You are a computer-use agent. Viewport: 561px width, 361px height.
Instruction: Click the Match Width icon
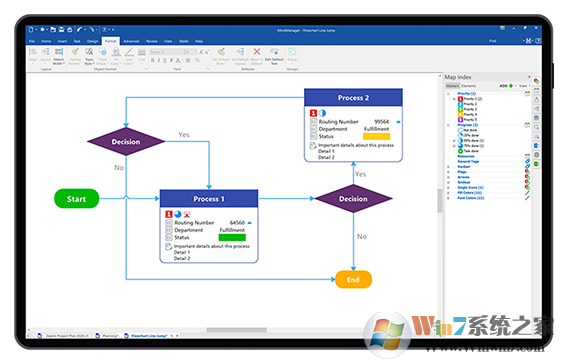pos(59,52)
